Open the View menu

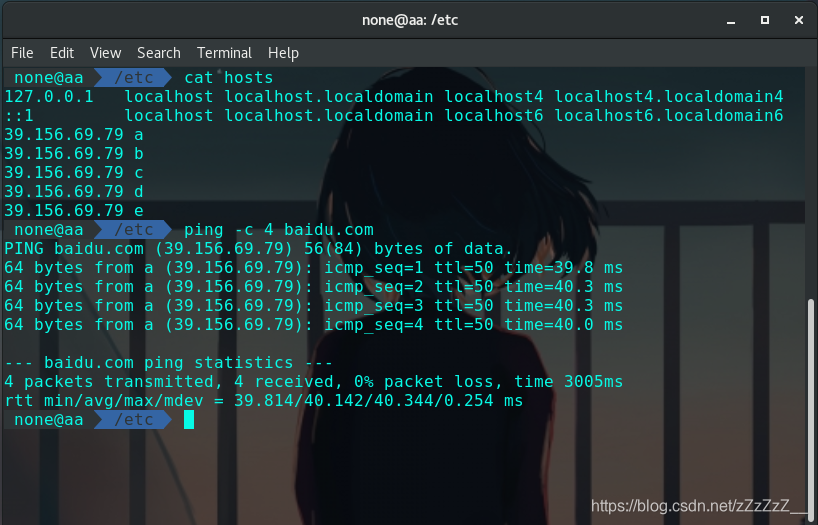coord(105,53)
